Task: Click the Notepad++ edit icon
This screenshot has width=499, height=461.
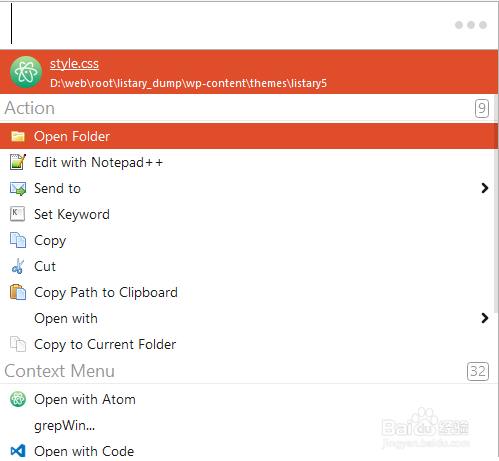Action: tap(18, 162)
